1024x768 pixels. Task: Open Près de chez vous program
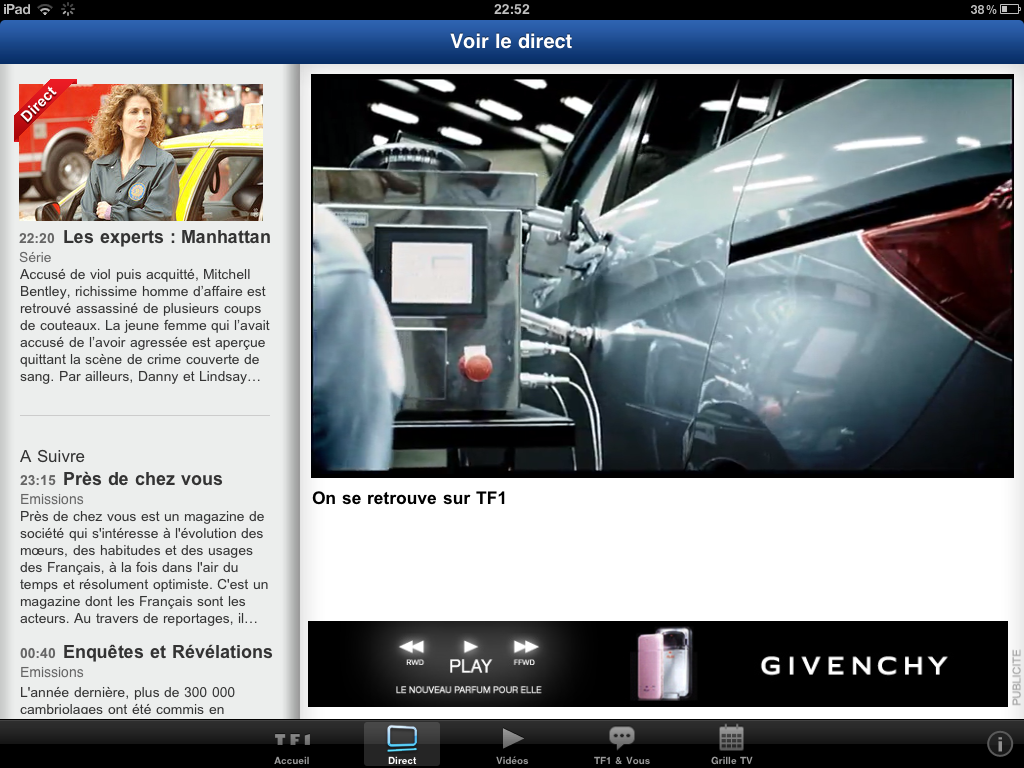(x=142, y=479)
